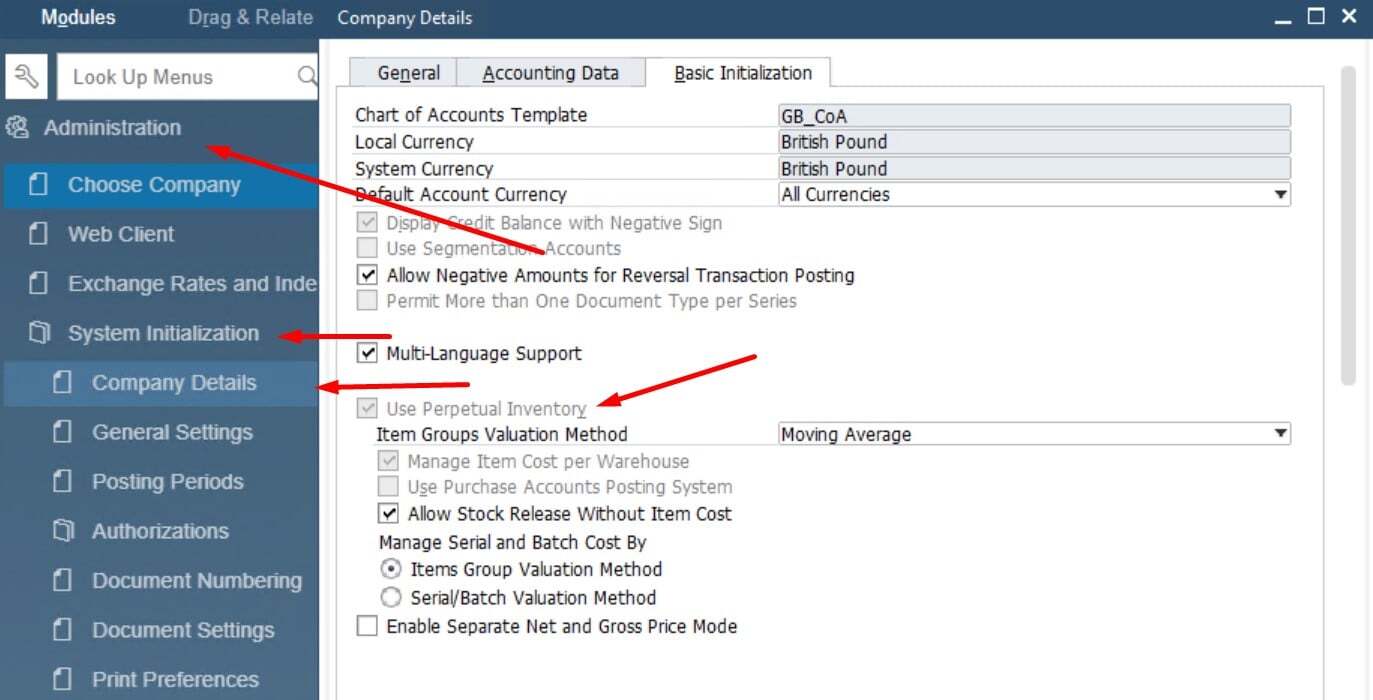
Task: Enable Separate Net and Gross Price Mode
Action: tap(367, 626)
